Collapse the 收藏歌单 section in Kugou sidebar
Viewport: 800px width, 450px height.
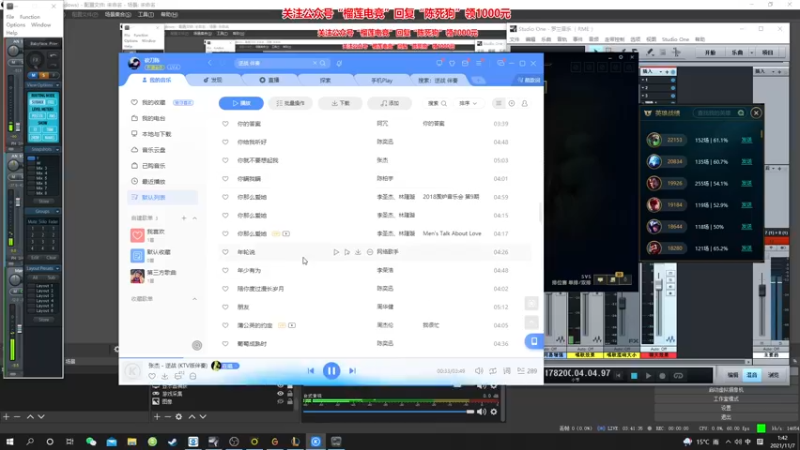[x=194, y=299]
